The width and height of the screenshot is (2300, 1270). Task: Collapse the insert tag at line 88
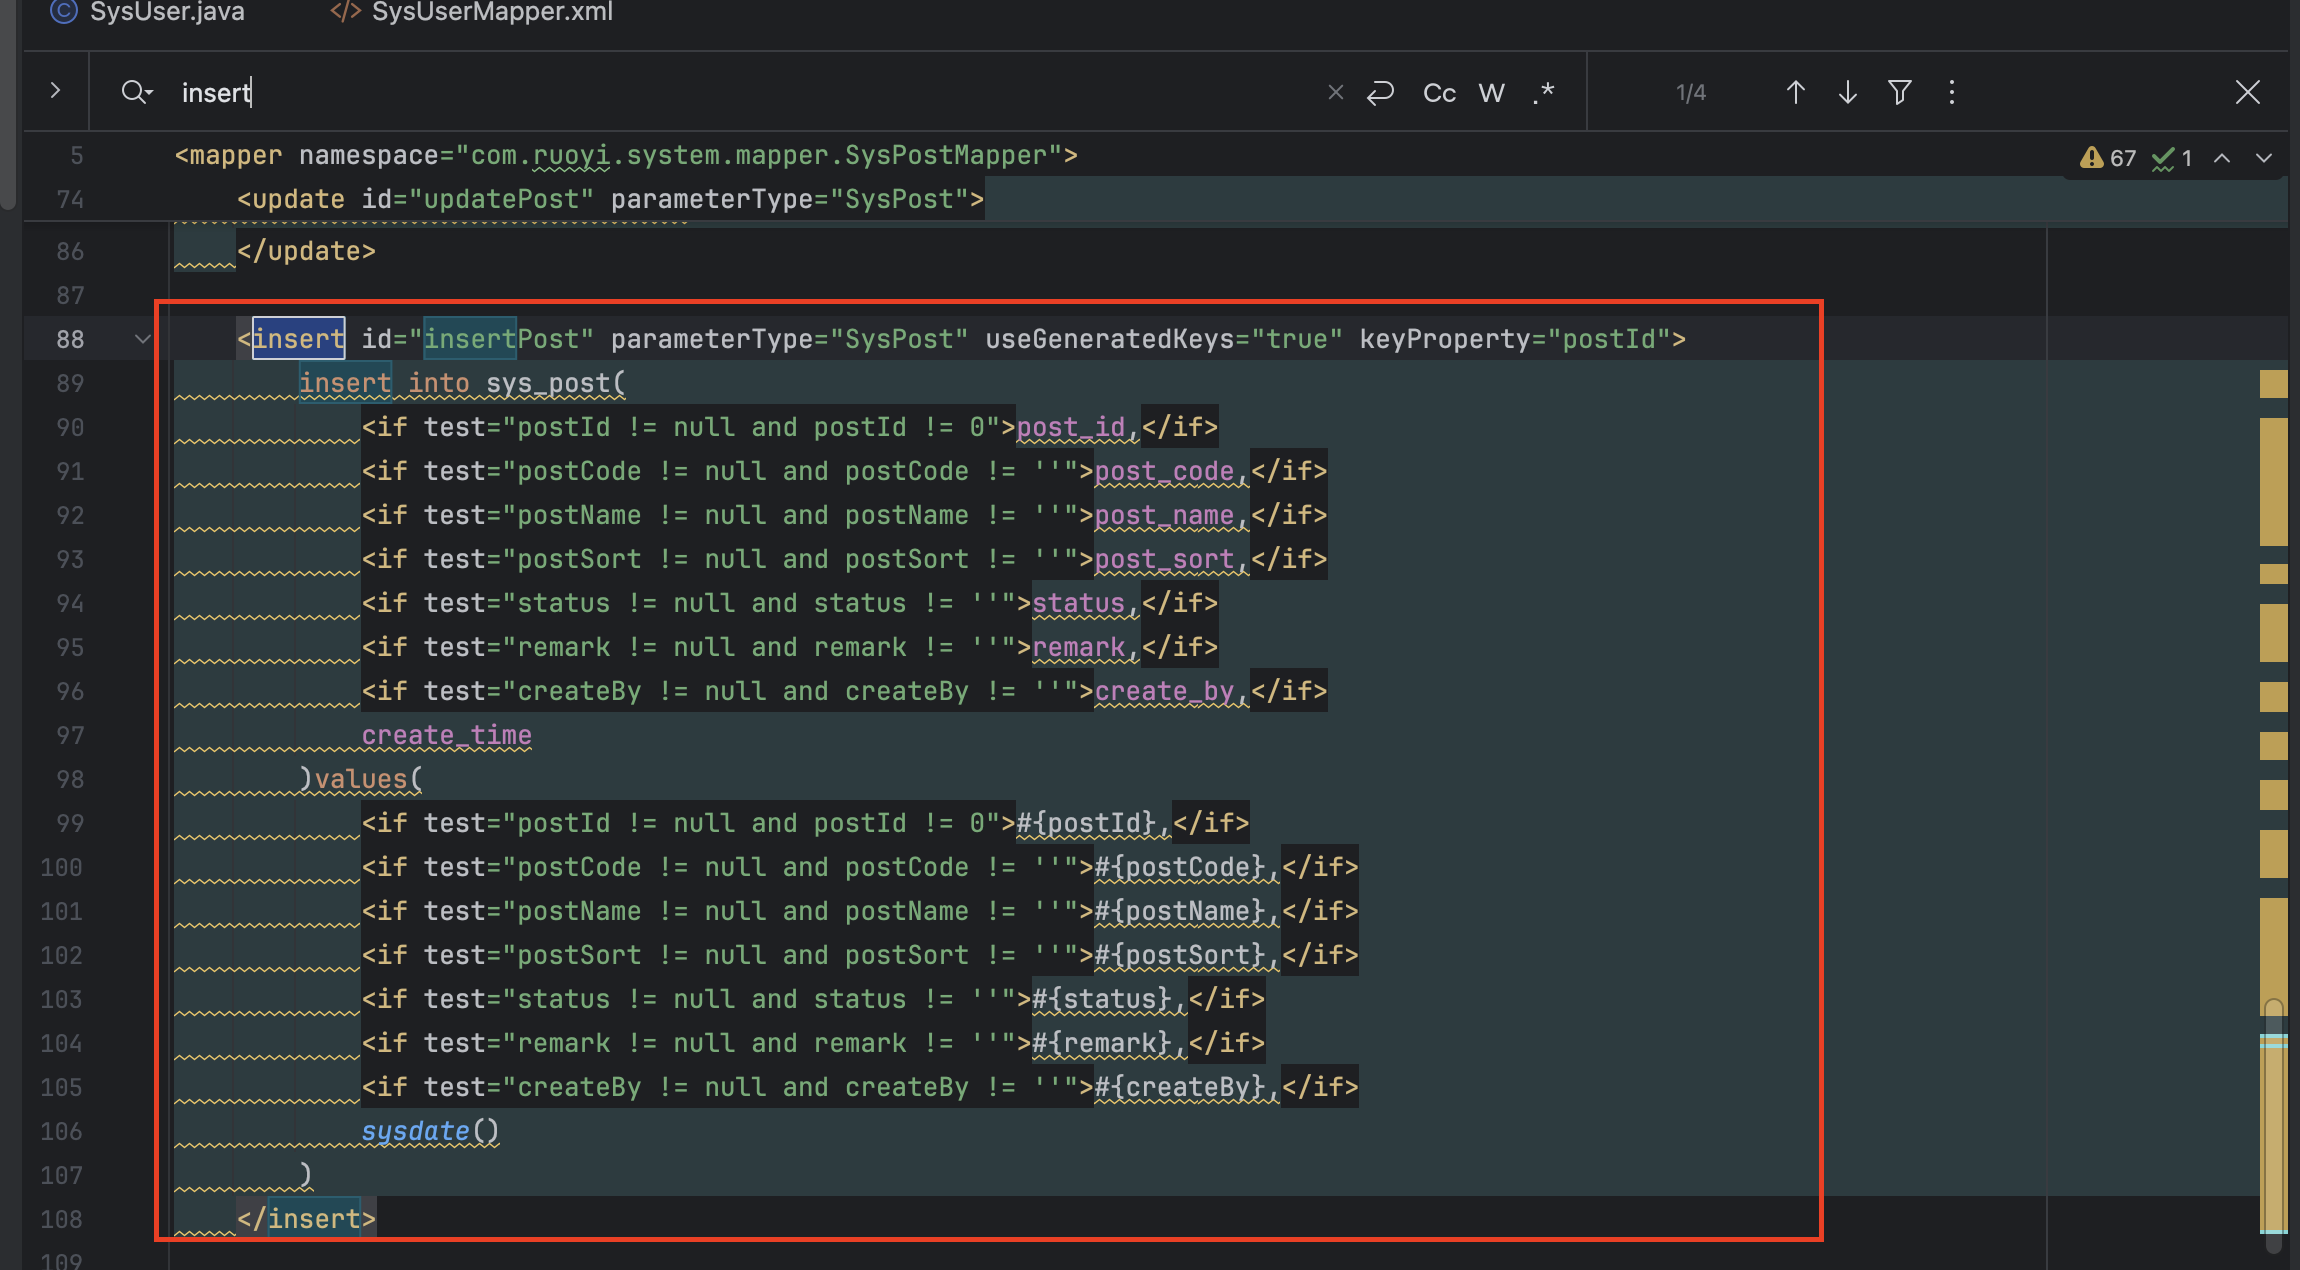142,339
